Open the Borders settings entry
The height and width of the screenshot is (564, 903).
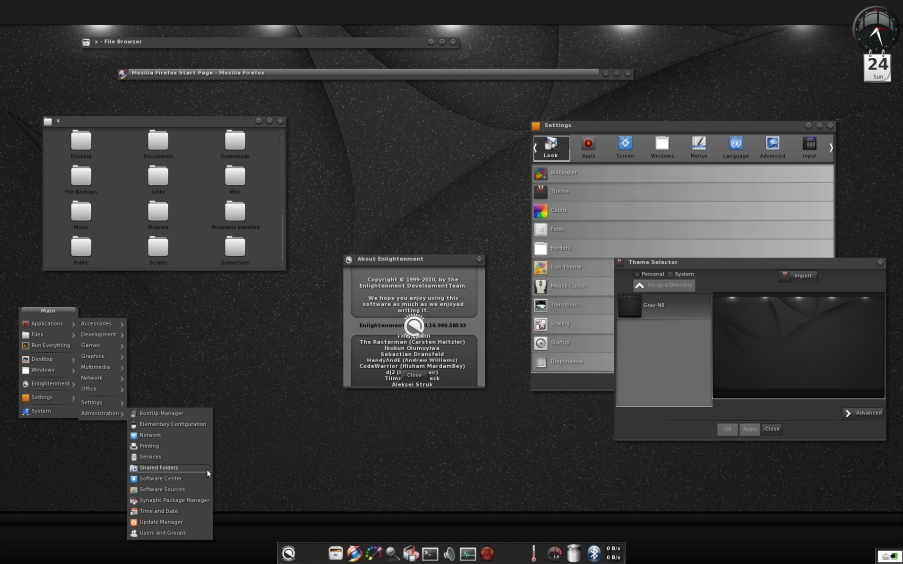[x=683, y=249]
